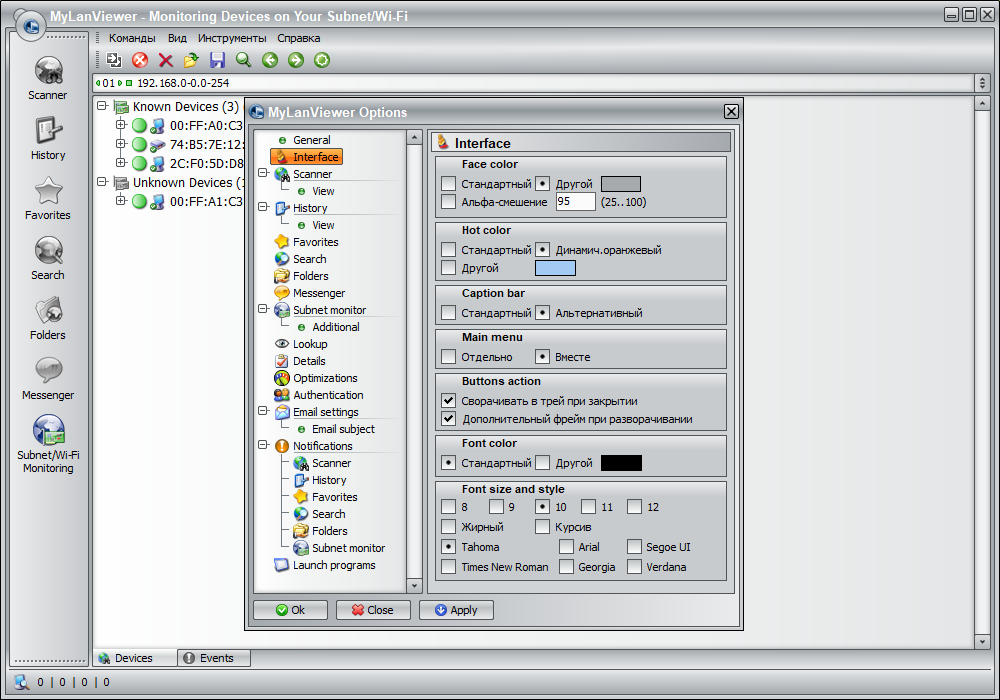
Task: Click the Ok button in Options dialog
Action: 290,610
